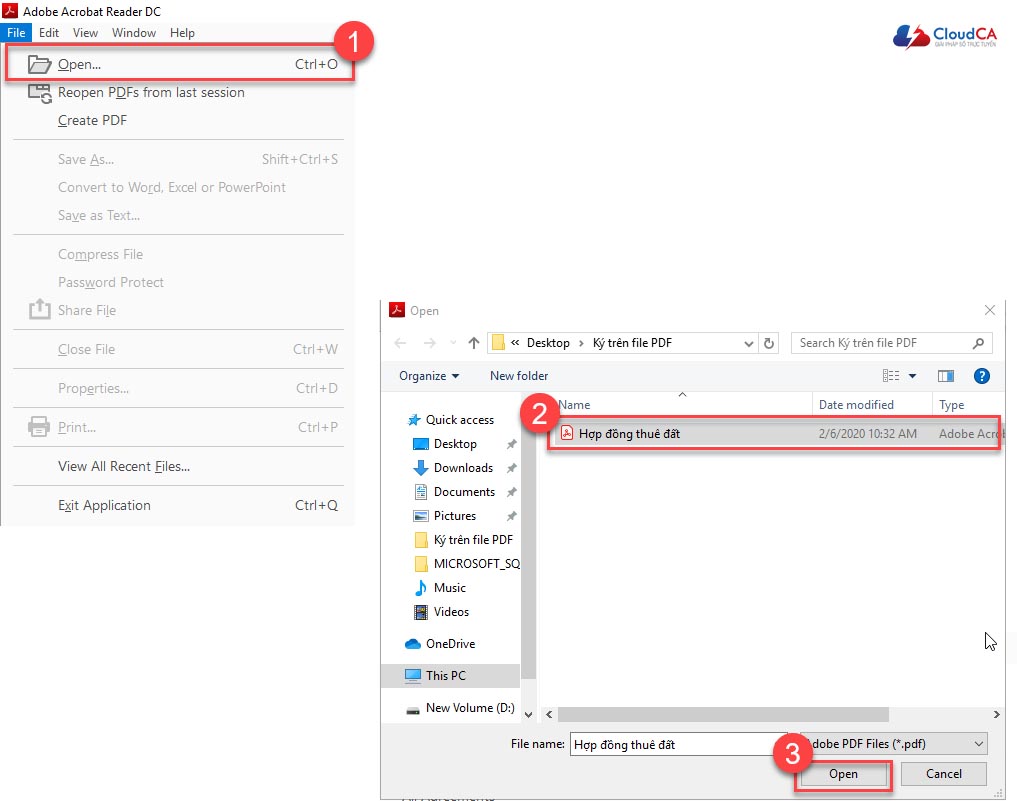The image size is (1017, 801).
Task: Sort files by Date modified column
Action: coord(872,405)
